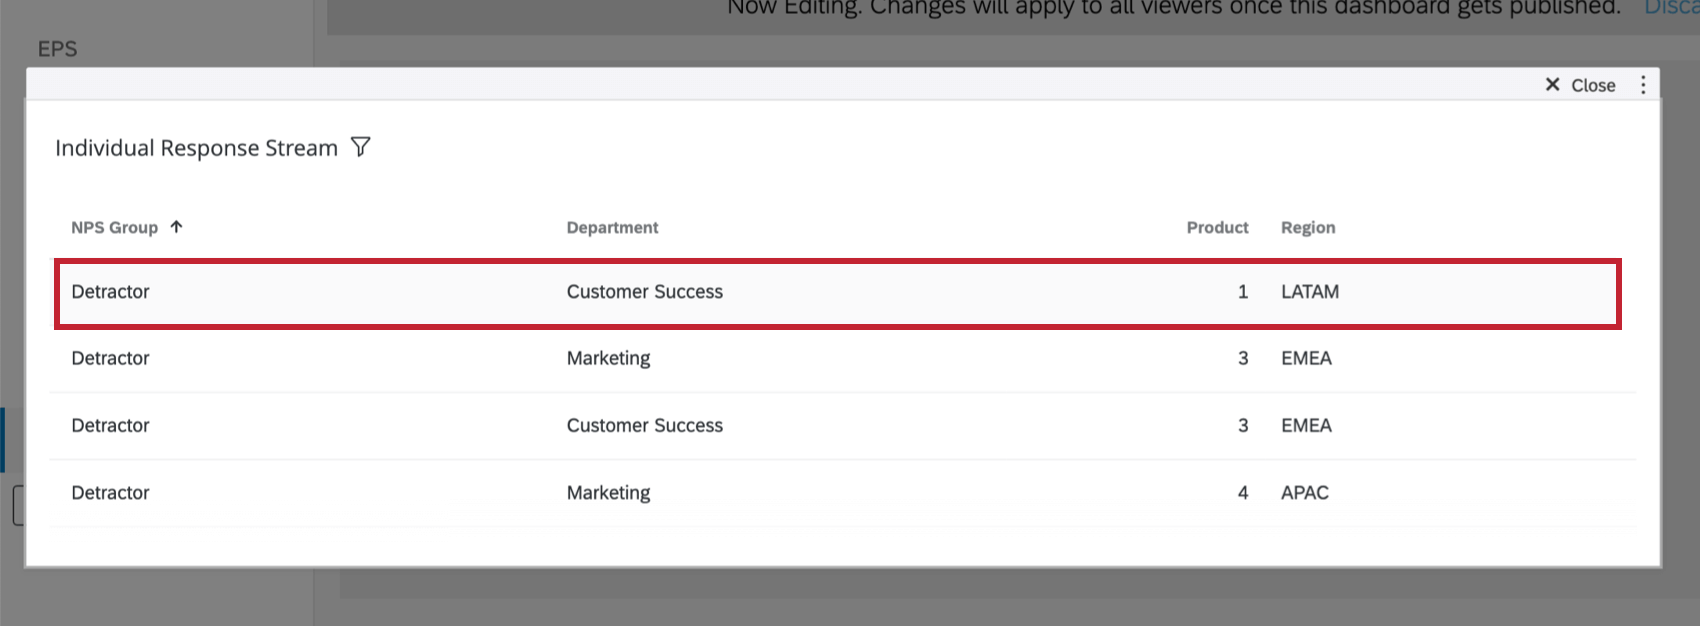Select the EPS item in sidebar
This screenshot has height=626, width=1700.
coord(57,49)
